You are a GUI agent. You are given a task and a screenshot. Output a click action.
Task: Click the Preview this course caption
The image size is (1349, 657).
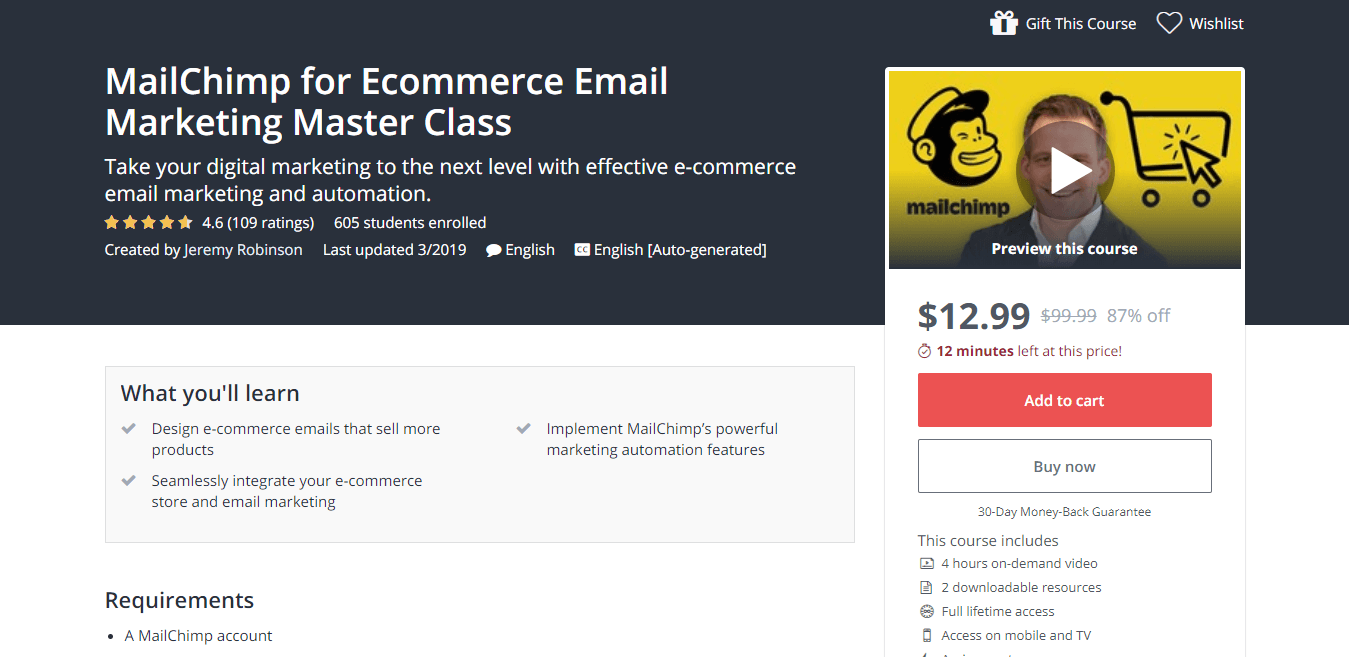pos(1064,249)
